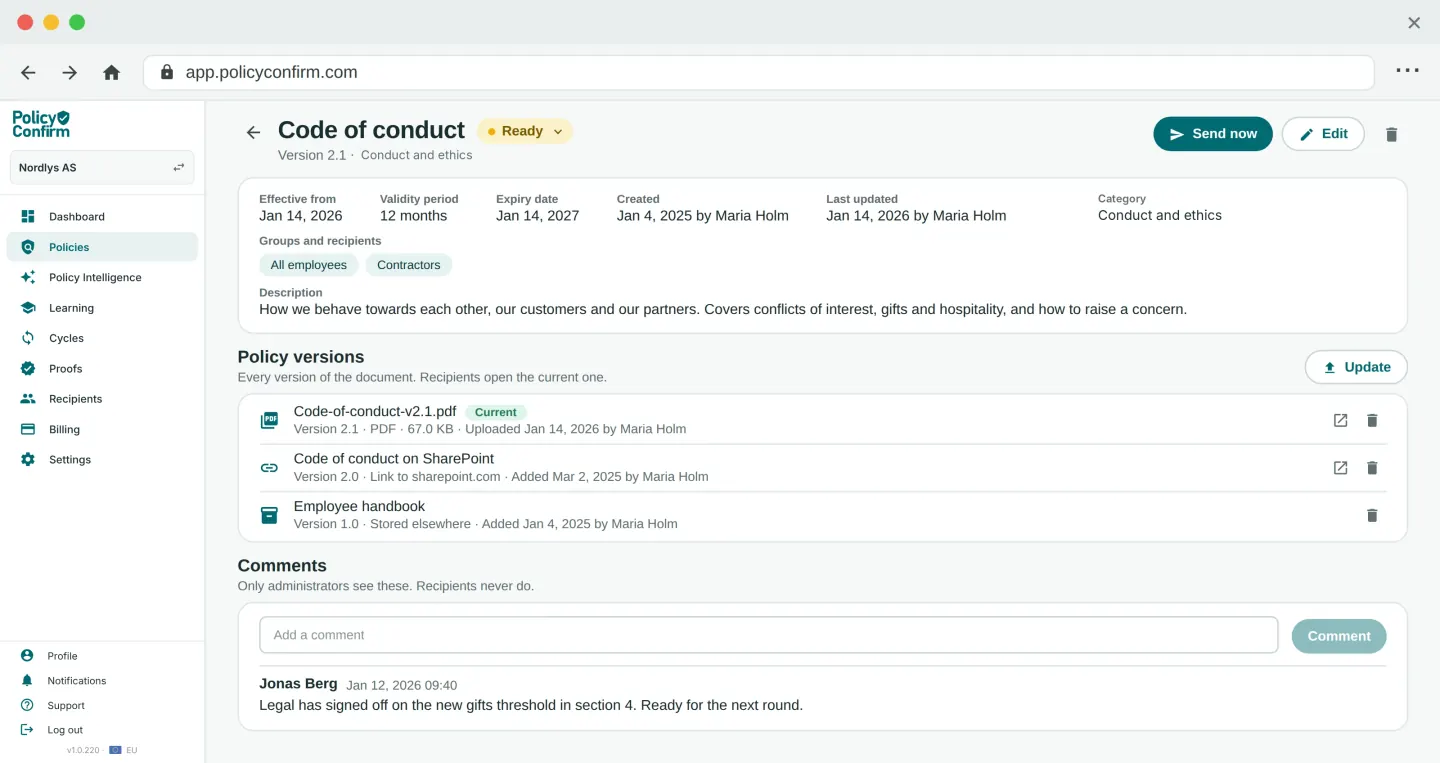Screen dimensions: 1440x763
Task: Open Notifications from the bottom sidebar
Action: click(76, 680)
